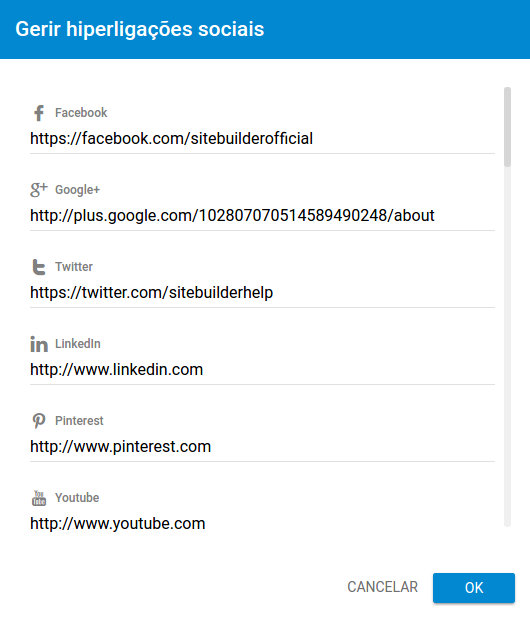Edit the Google+ URL field
530x617 pixels.
(262, 216)
